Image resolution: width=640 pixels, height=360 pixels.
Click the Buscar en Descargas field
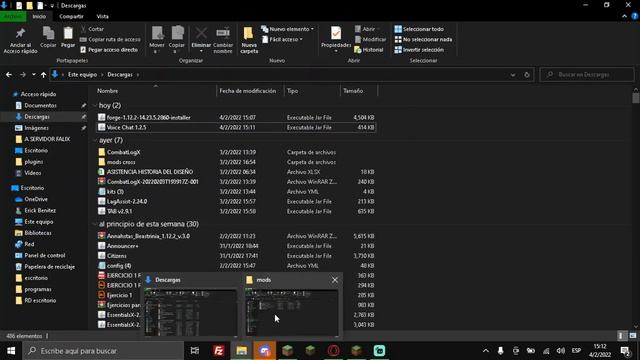point(587,75)
